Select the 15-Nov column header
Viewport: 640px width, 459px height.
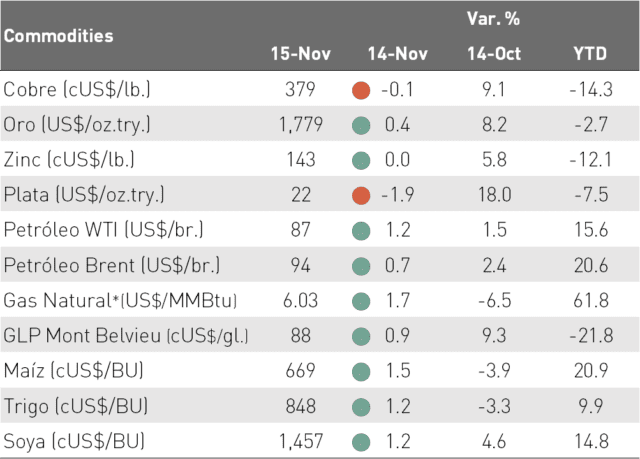(x=301, y=54)
